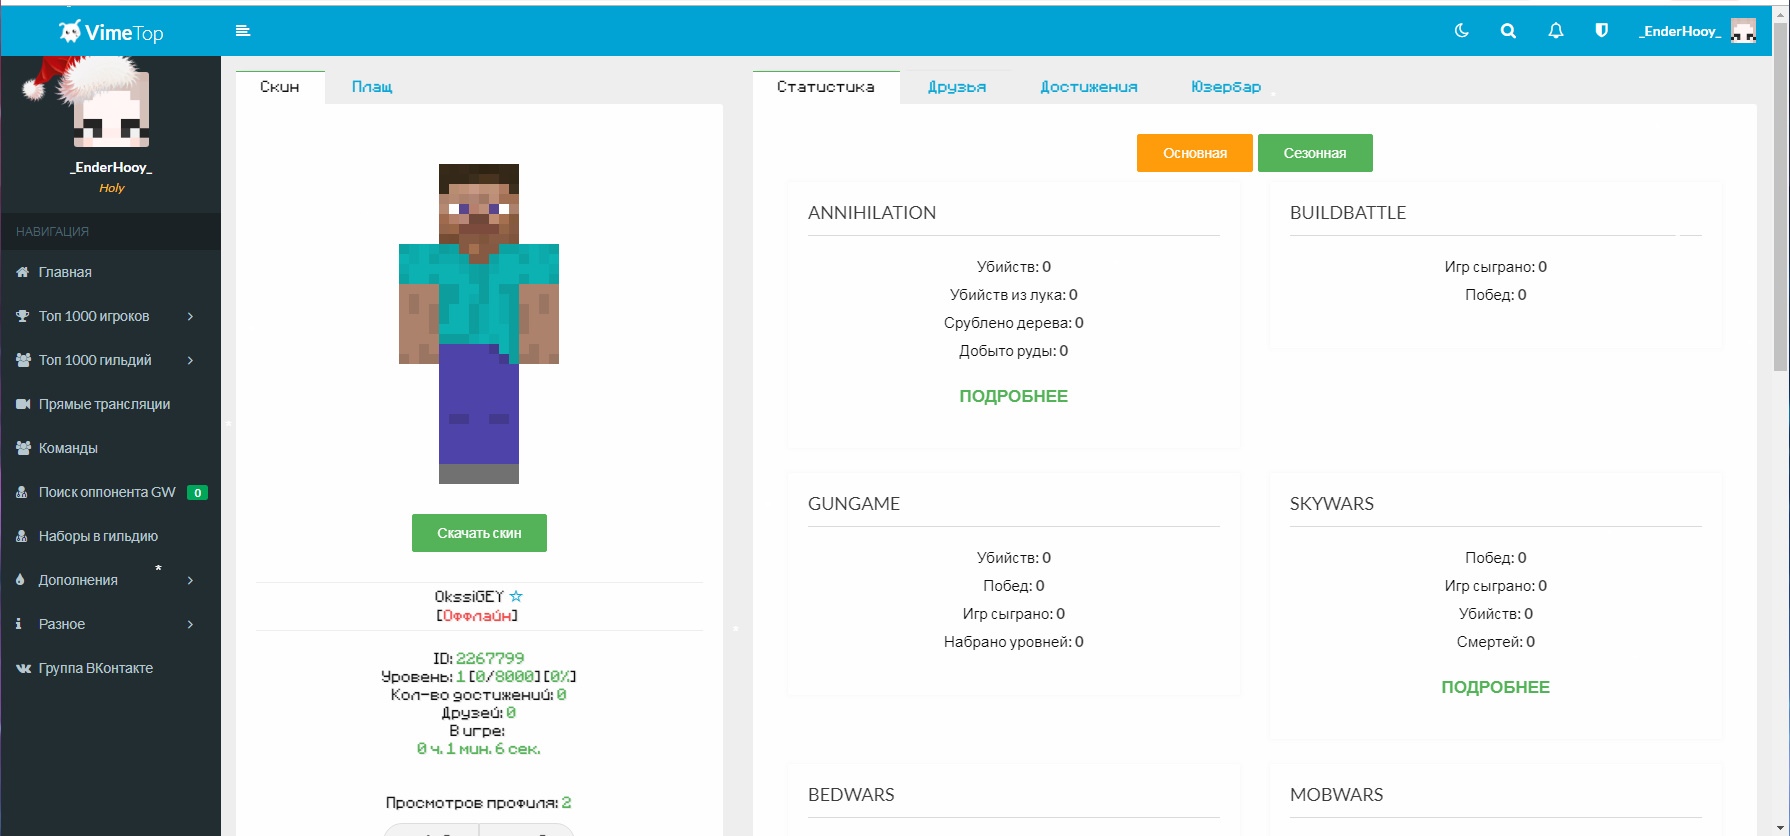
Task: Click the green Сезонная button
Action: (x=1315, y=153)
